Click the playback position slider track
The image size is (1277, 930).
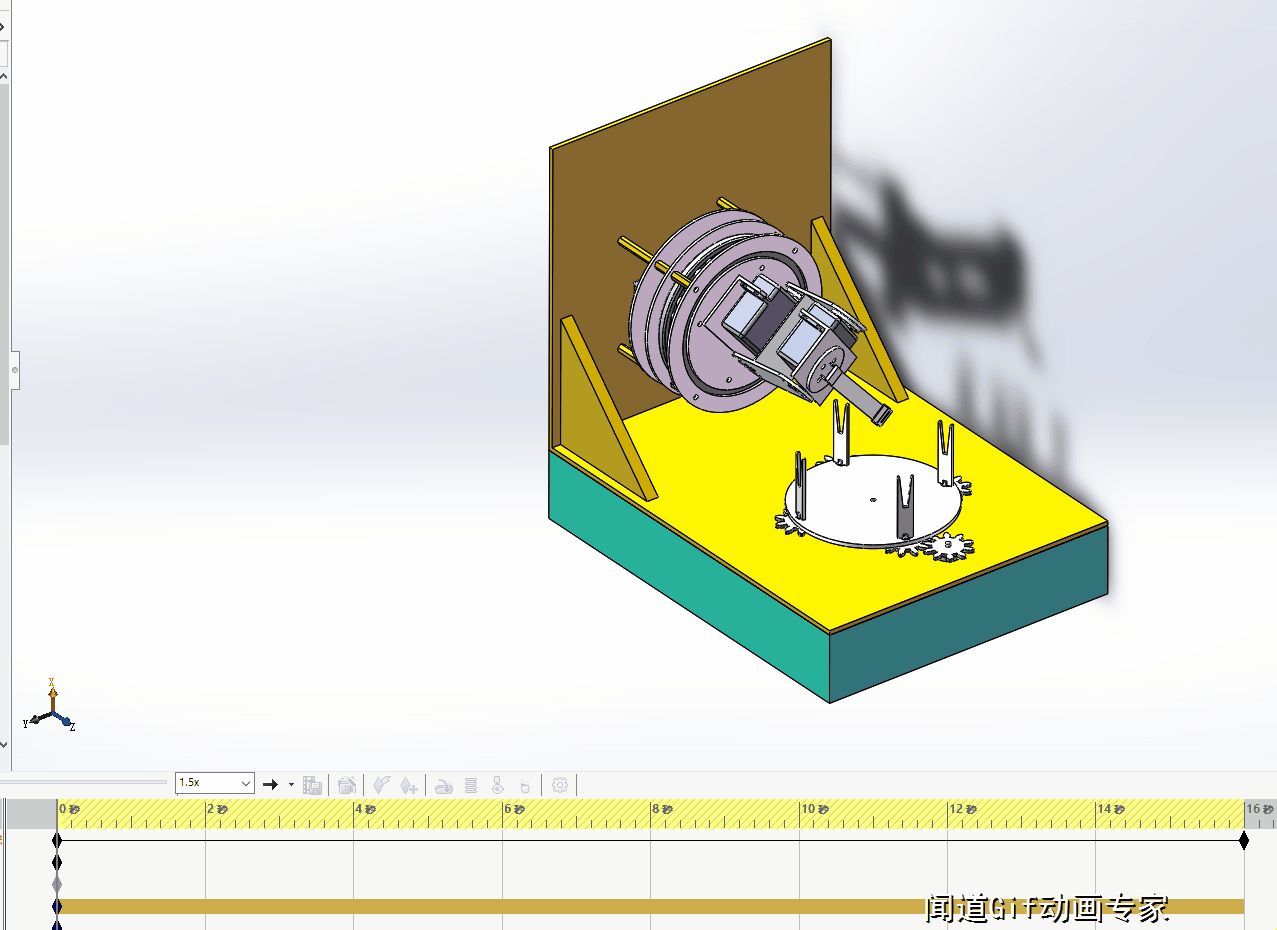click(x=84, y=782)
